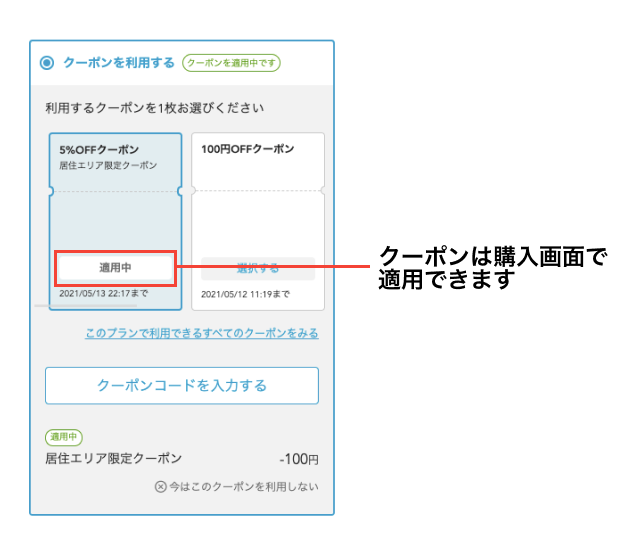Click the coupon list horizontal scrollbar
Image resolution: width=640 pixels, height=545 pixels.
click(86, 305)
